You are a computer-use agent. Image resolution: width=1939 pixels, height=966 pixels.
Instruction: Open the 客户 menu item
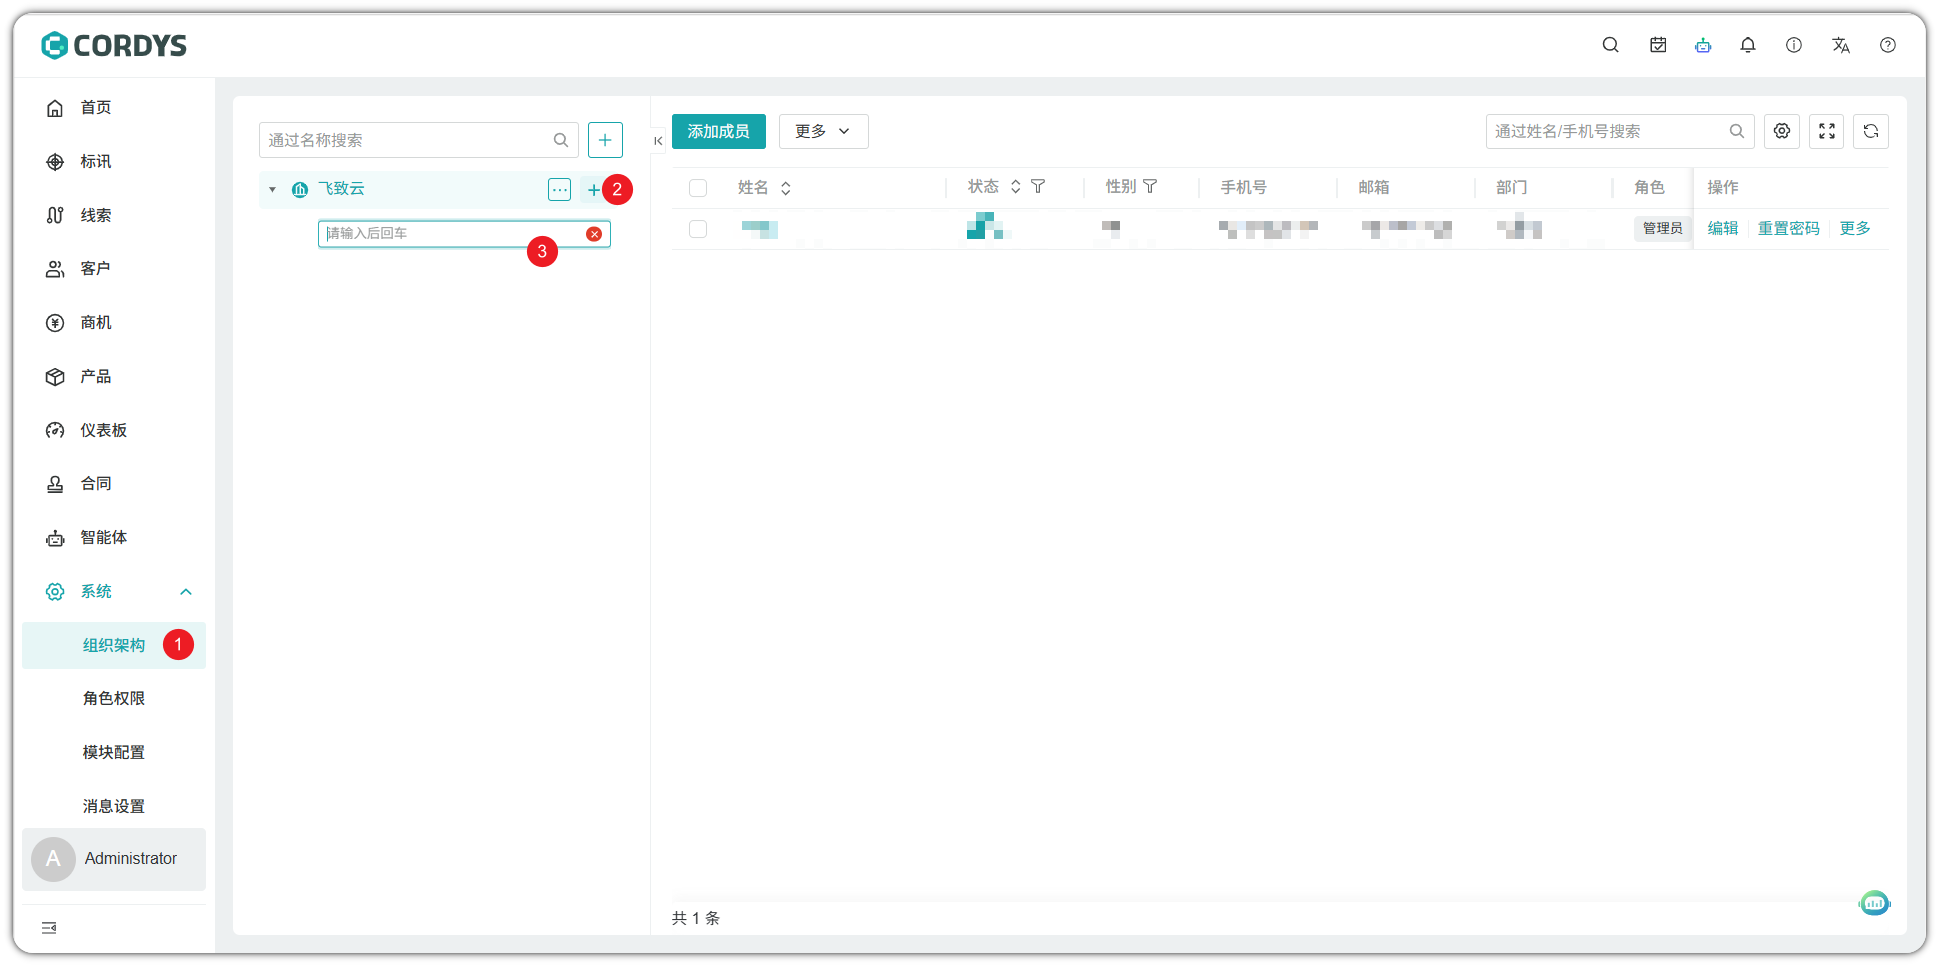pyautogui.click(x=95, y=269)
